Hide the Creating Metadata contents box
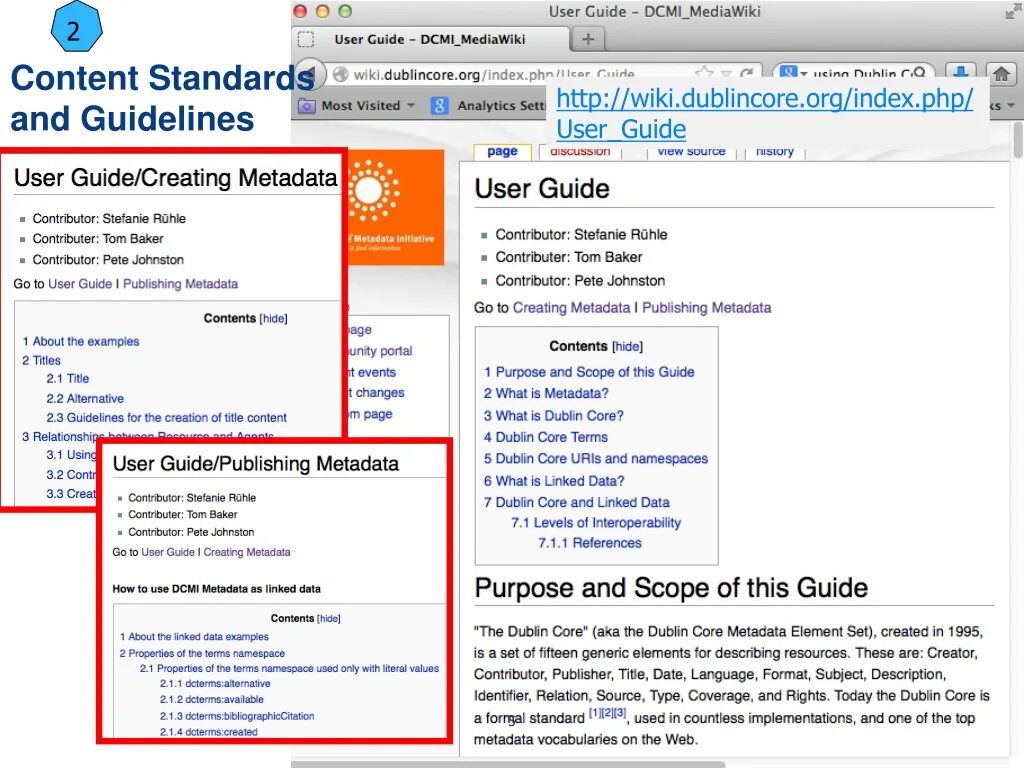Image resolution: width=1024 pixels, height=768 pixels. pos(273,318)
